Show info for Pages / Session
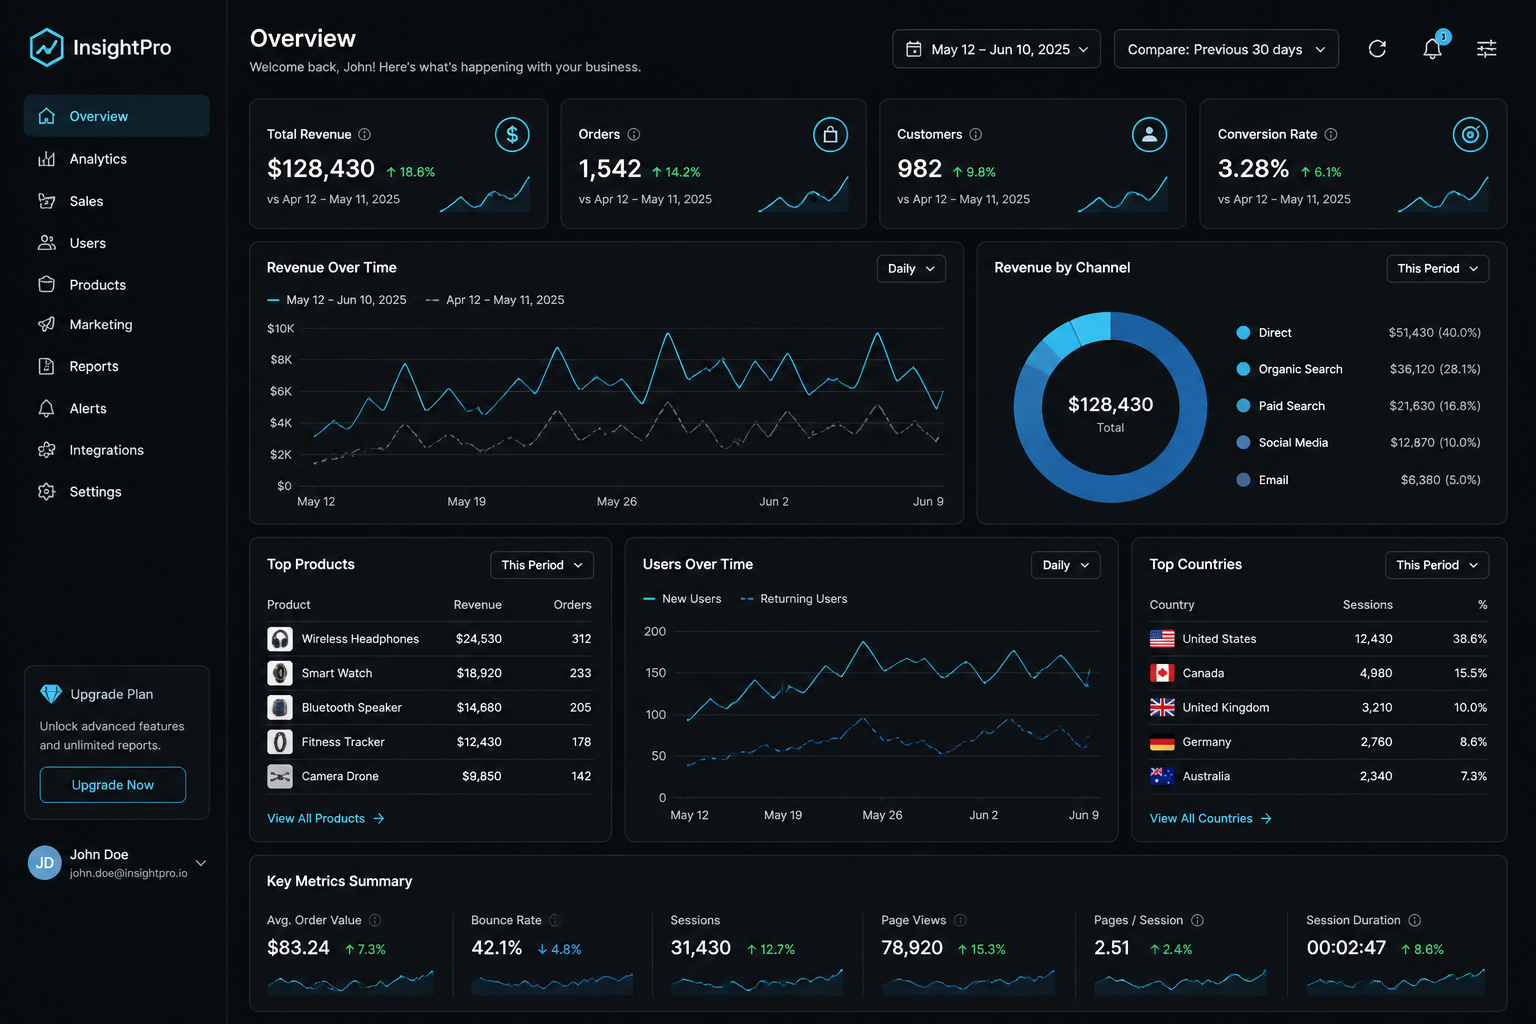Image resolution: width=1536 pixels, height=1024 pixels. click(1198, 920)
